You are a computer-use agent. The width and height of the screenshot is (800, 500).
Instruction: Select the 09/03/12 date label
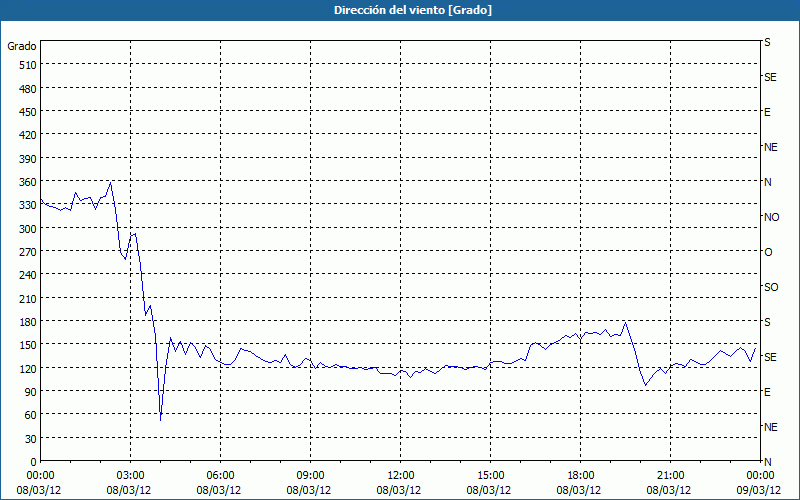[759, 490]
